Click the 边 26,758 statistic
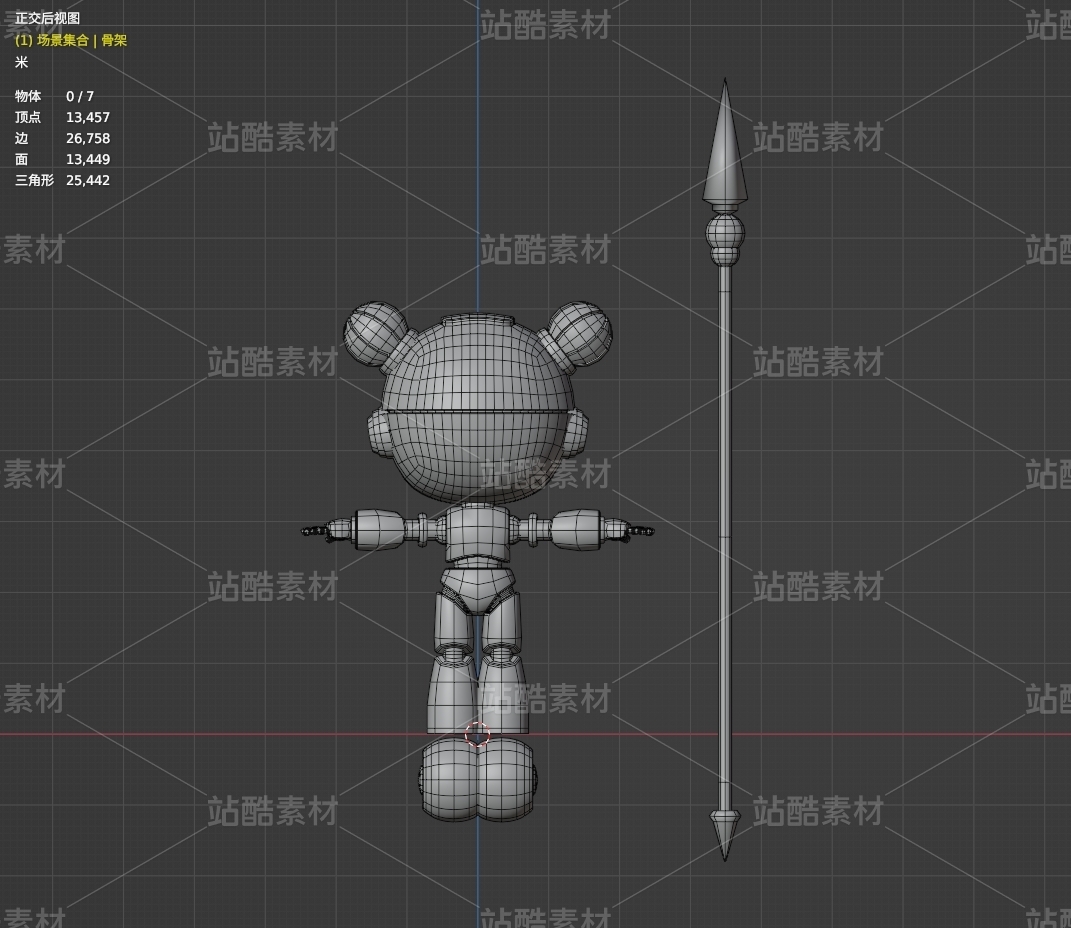The height and width of the screenshot is (928, 1071). [62, 139]
